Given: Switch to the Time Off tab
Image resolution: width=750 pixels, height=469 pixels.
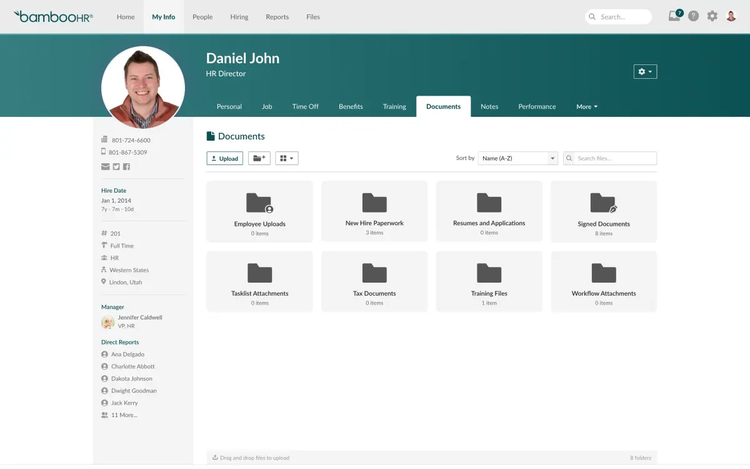Looking at the screenshot, I should pos(305,107).
